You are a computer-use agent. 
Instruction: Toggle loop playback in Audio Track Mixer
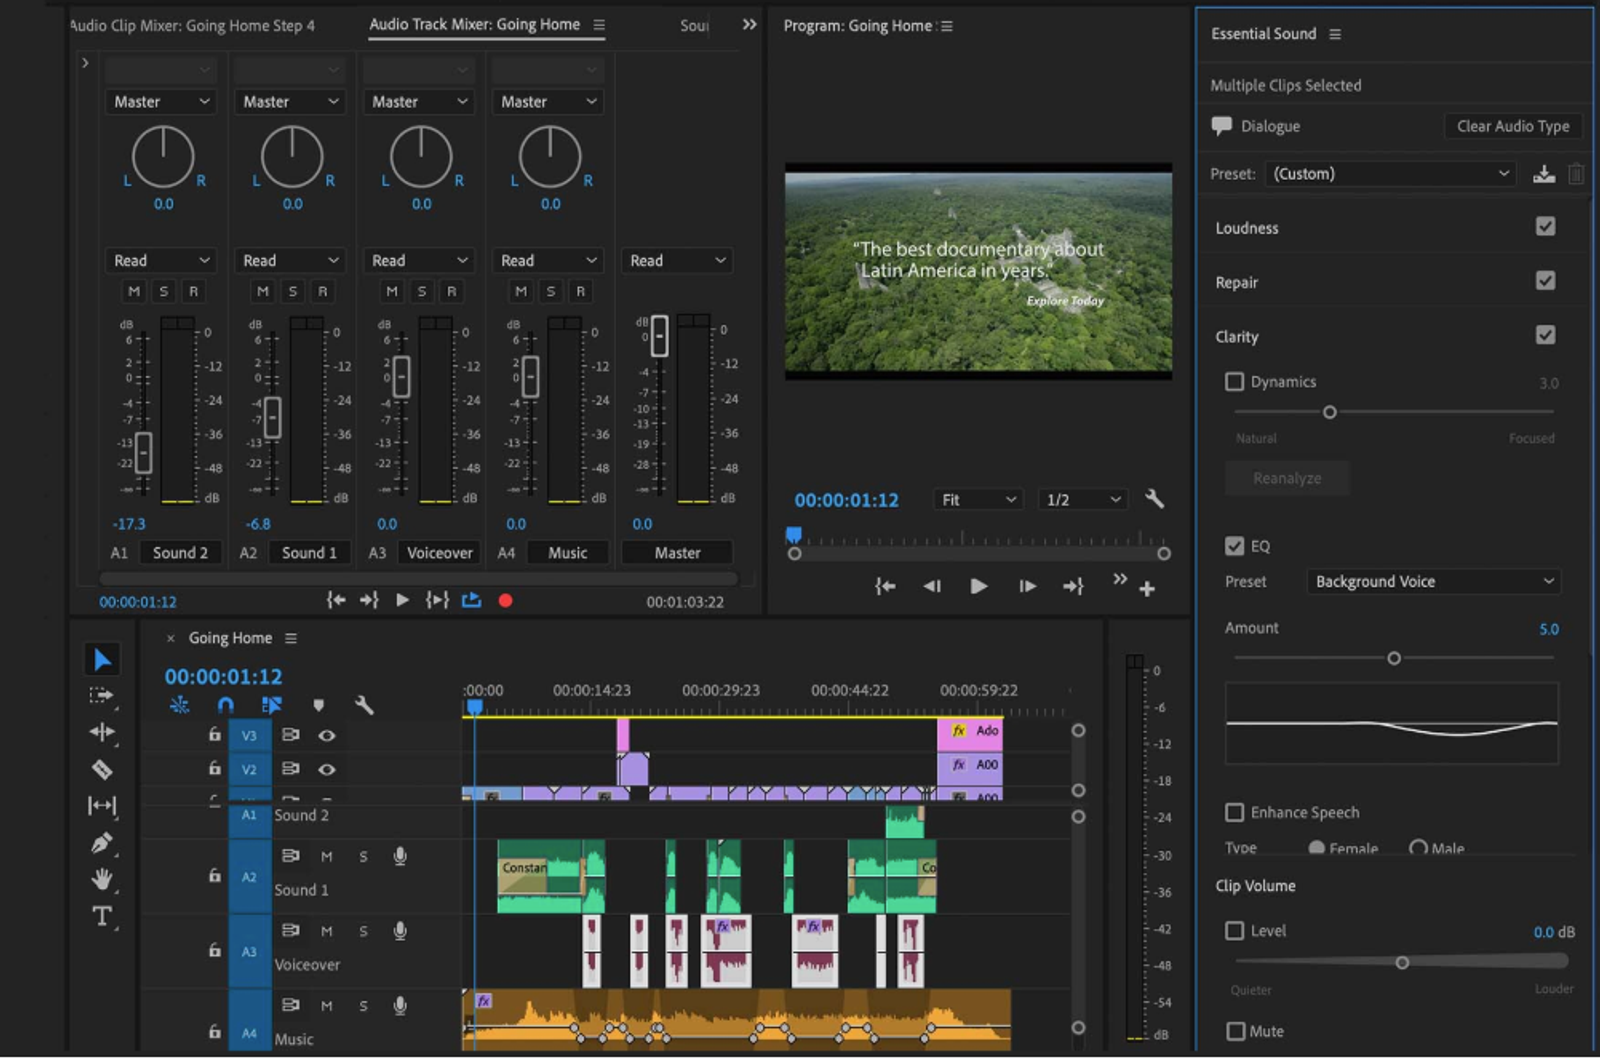(471, 600)
